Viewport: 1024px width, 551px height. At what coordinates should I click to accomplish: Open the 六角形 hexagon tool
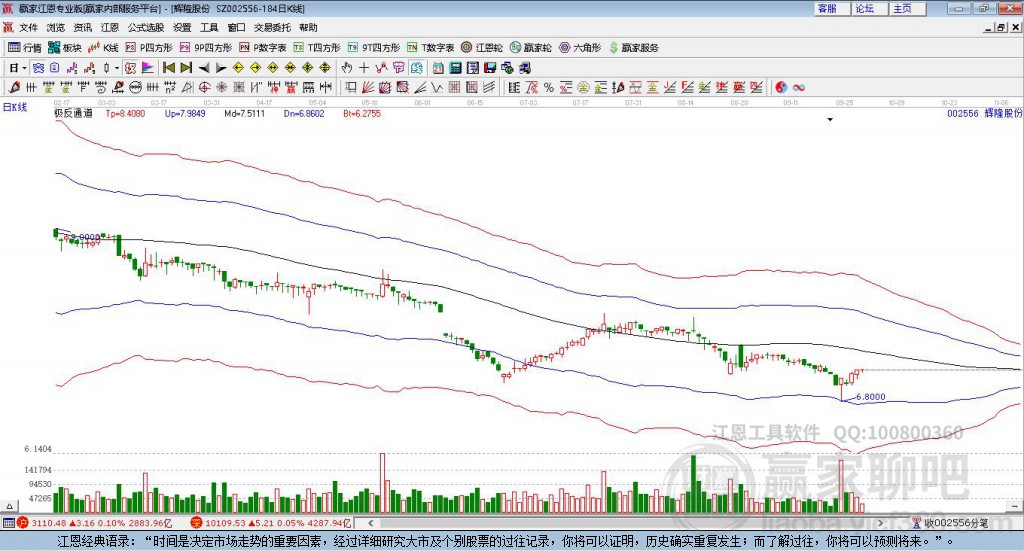click(580, 48)
